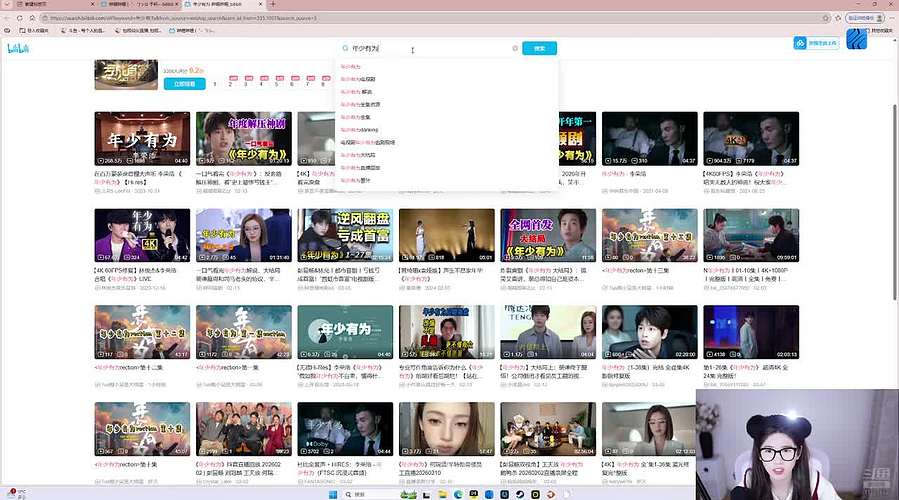Image resolution: width=899 pixels, height=500 pixels.
Task: Open the teal 年少有为 thumbnail with the moon
Action: coord(345,332)
